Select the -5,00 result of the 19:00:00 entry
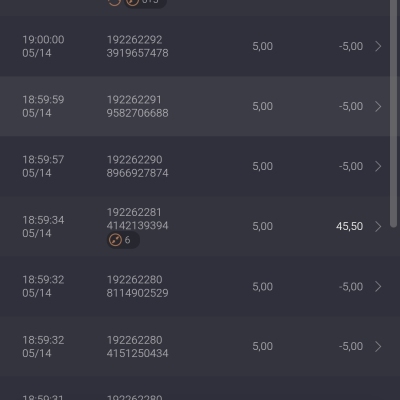The width and height of the screenshot is (400, 400). tap(351, 46)
